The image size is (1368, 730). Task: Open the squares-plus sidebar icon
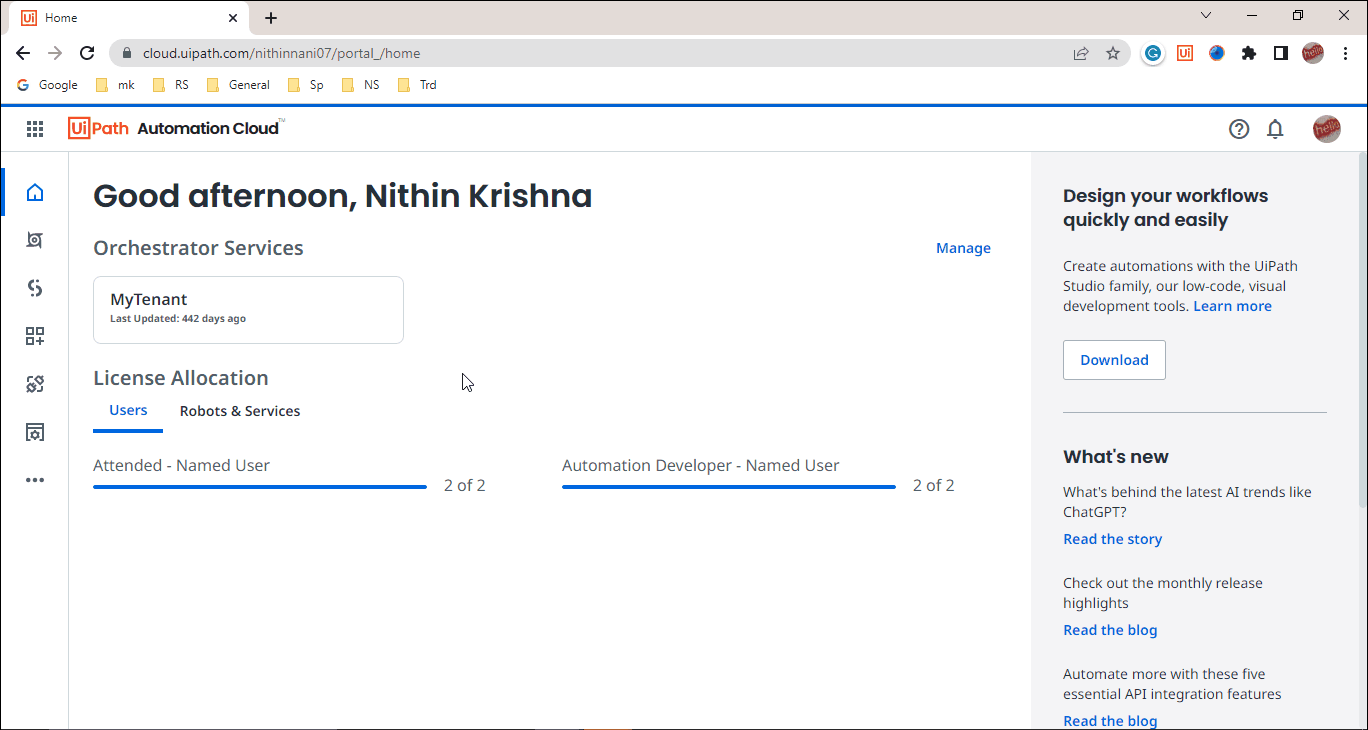[x=35, y=336]
